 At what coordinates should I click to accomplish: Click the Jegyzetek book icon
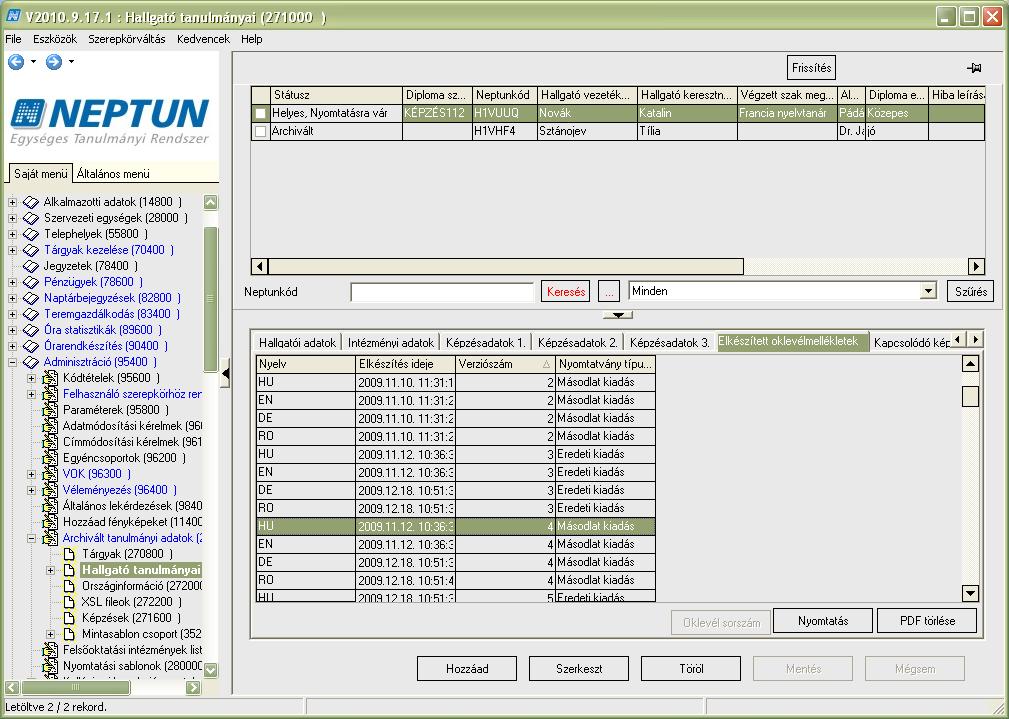pyautogui.click(x=30, y=266)
